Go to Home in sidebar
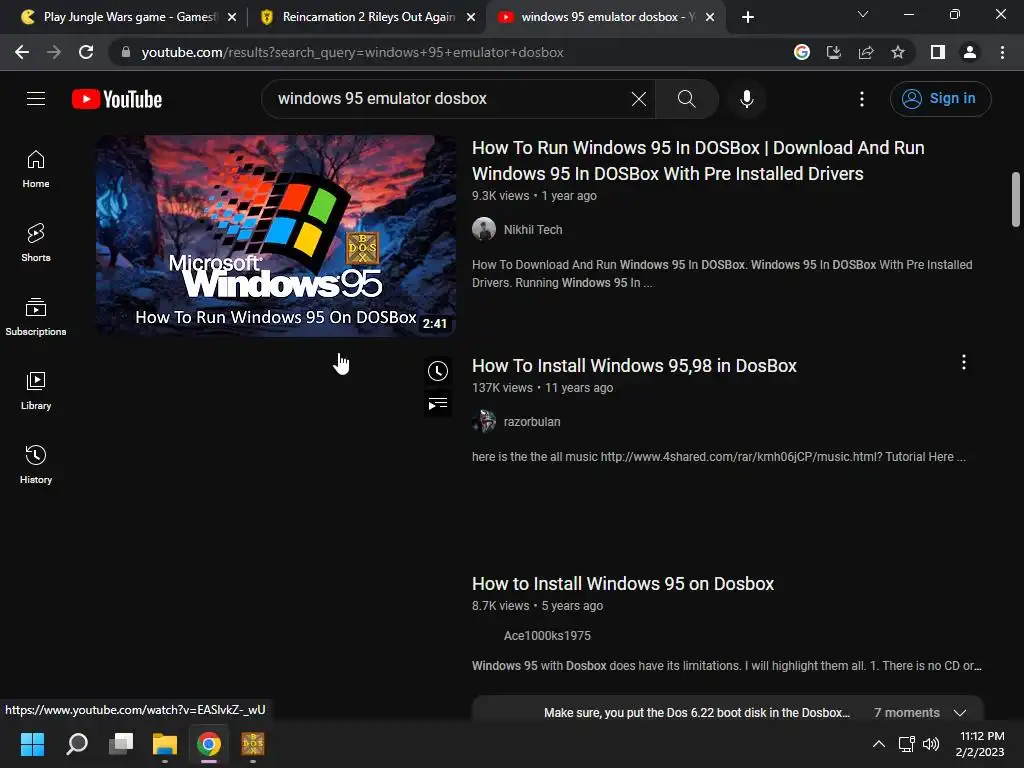Screen dimensions: 1024x768 tap(36, 169)
